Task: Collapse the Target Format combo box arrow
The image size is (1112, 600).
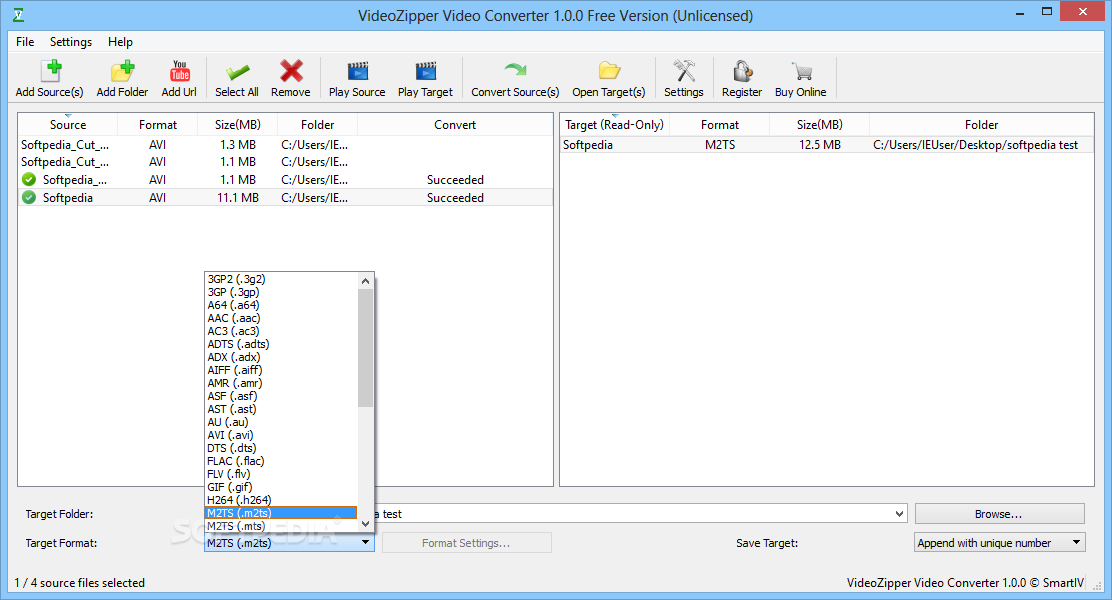Action: 365,543
